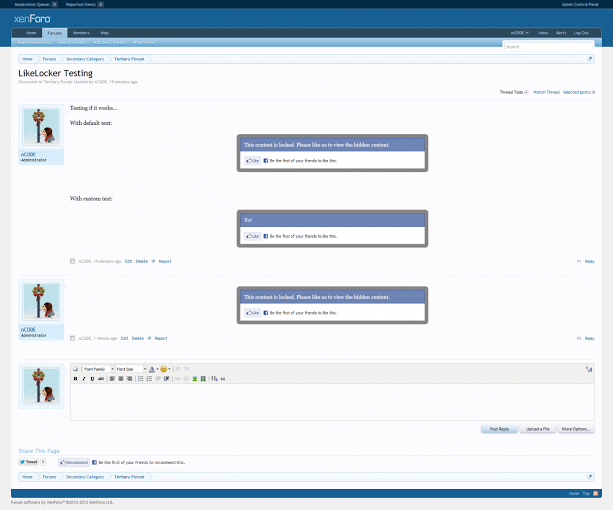Open the Members tab in navigation

(x=81, y=33)
